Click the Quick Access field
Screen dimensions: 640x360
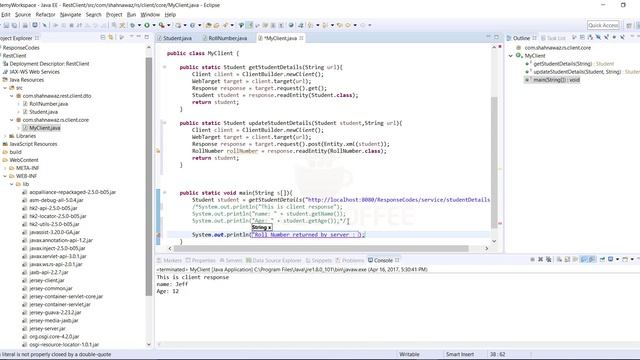tap(603, 25)
